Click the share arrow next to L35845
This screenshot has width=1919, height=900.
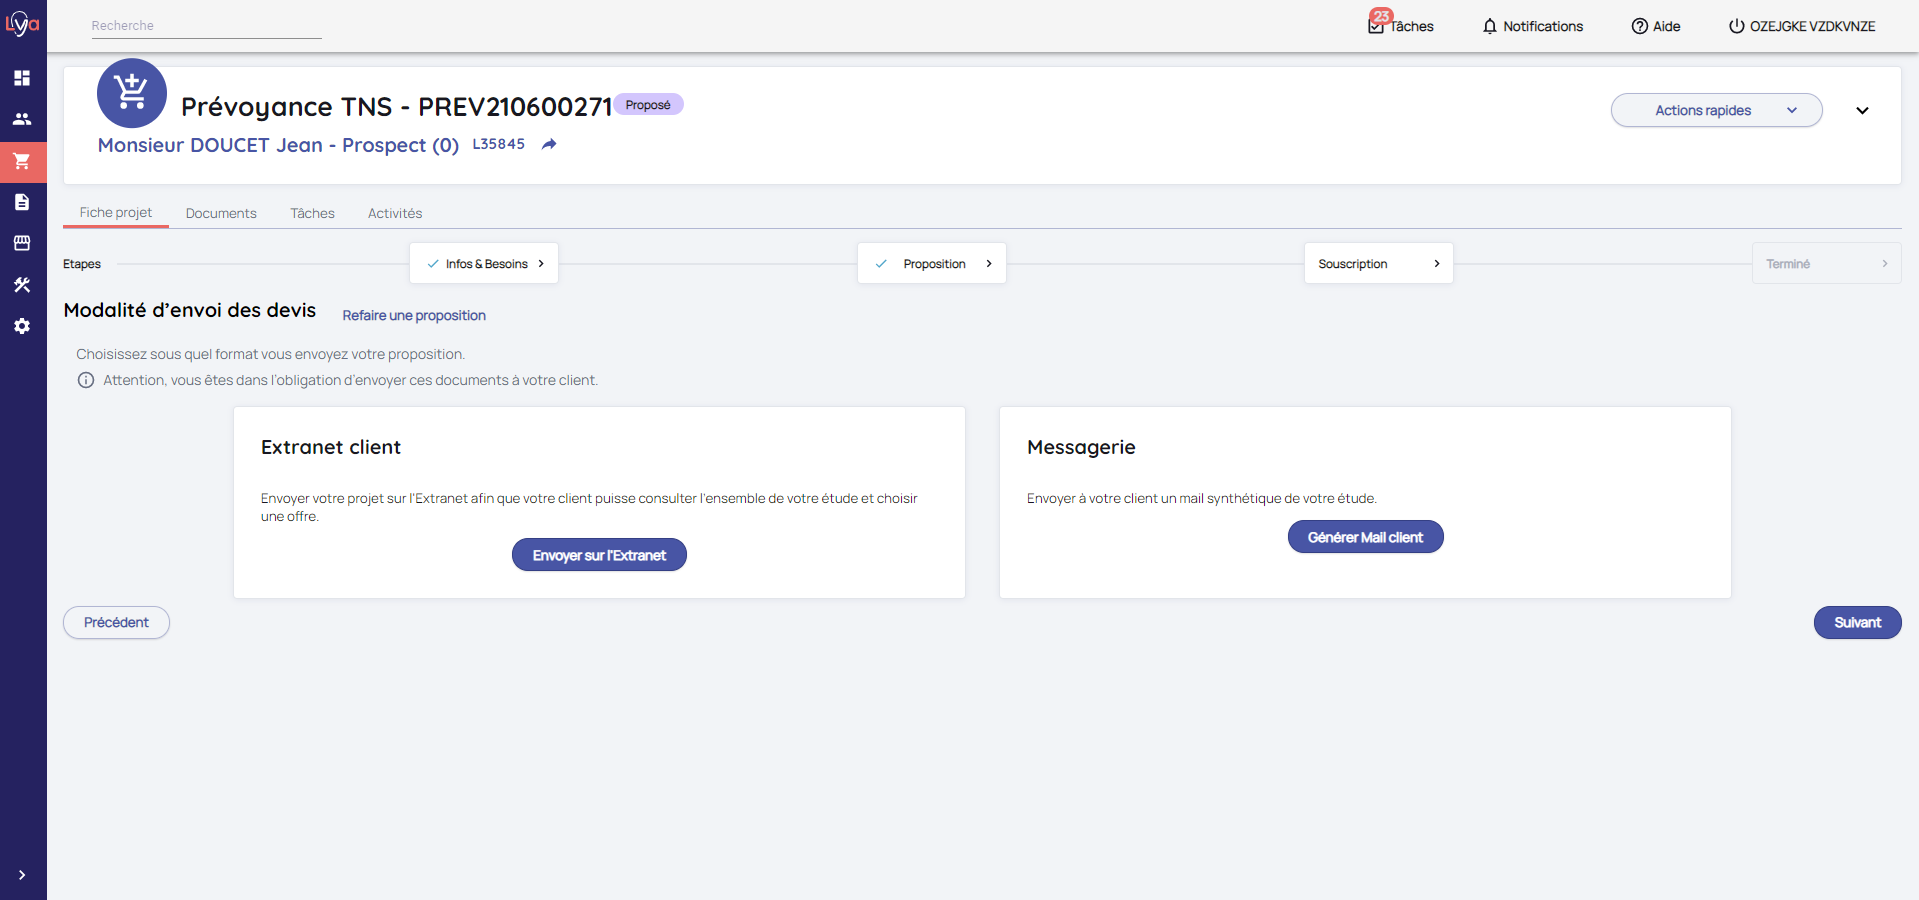point(549,145)
